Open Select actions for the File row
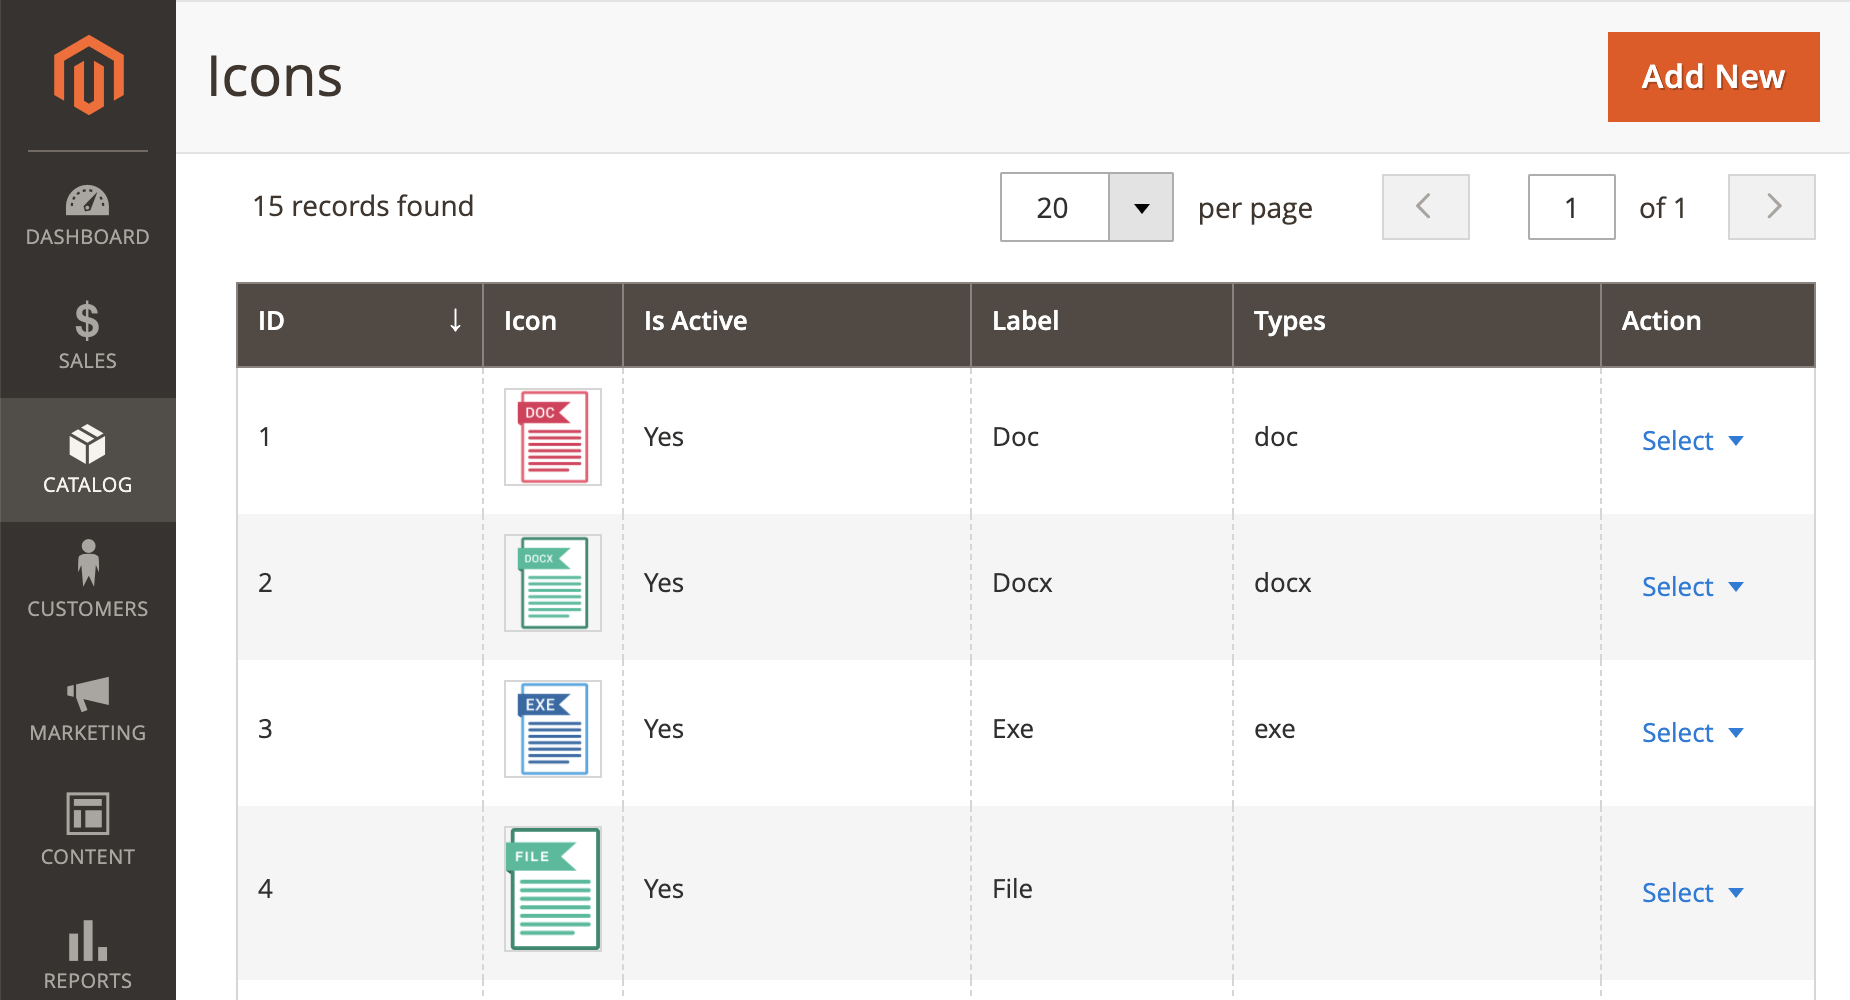The height and width of the screenshot is (1000, 1850). tap(1690, 892)
